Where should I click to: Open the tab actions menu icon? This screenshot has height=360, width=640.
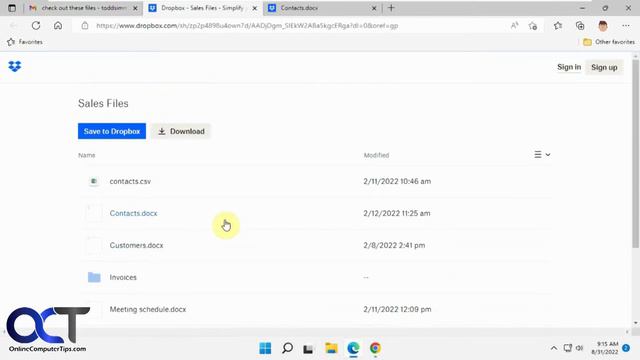pos(12,8)
